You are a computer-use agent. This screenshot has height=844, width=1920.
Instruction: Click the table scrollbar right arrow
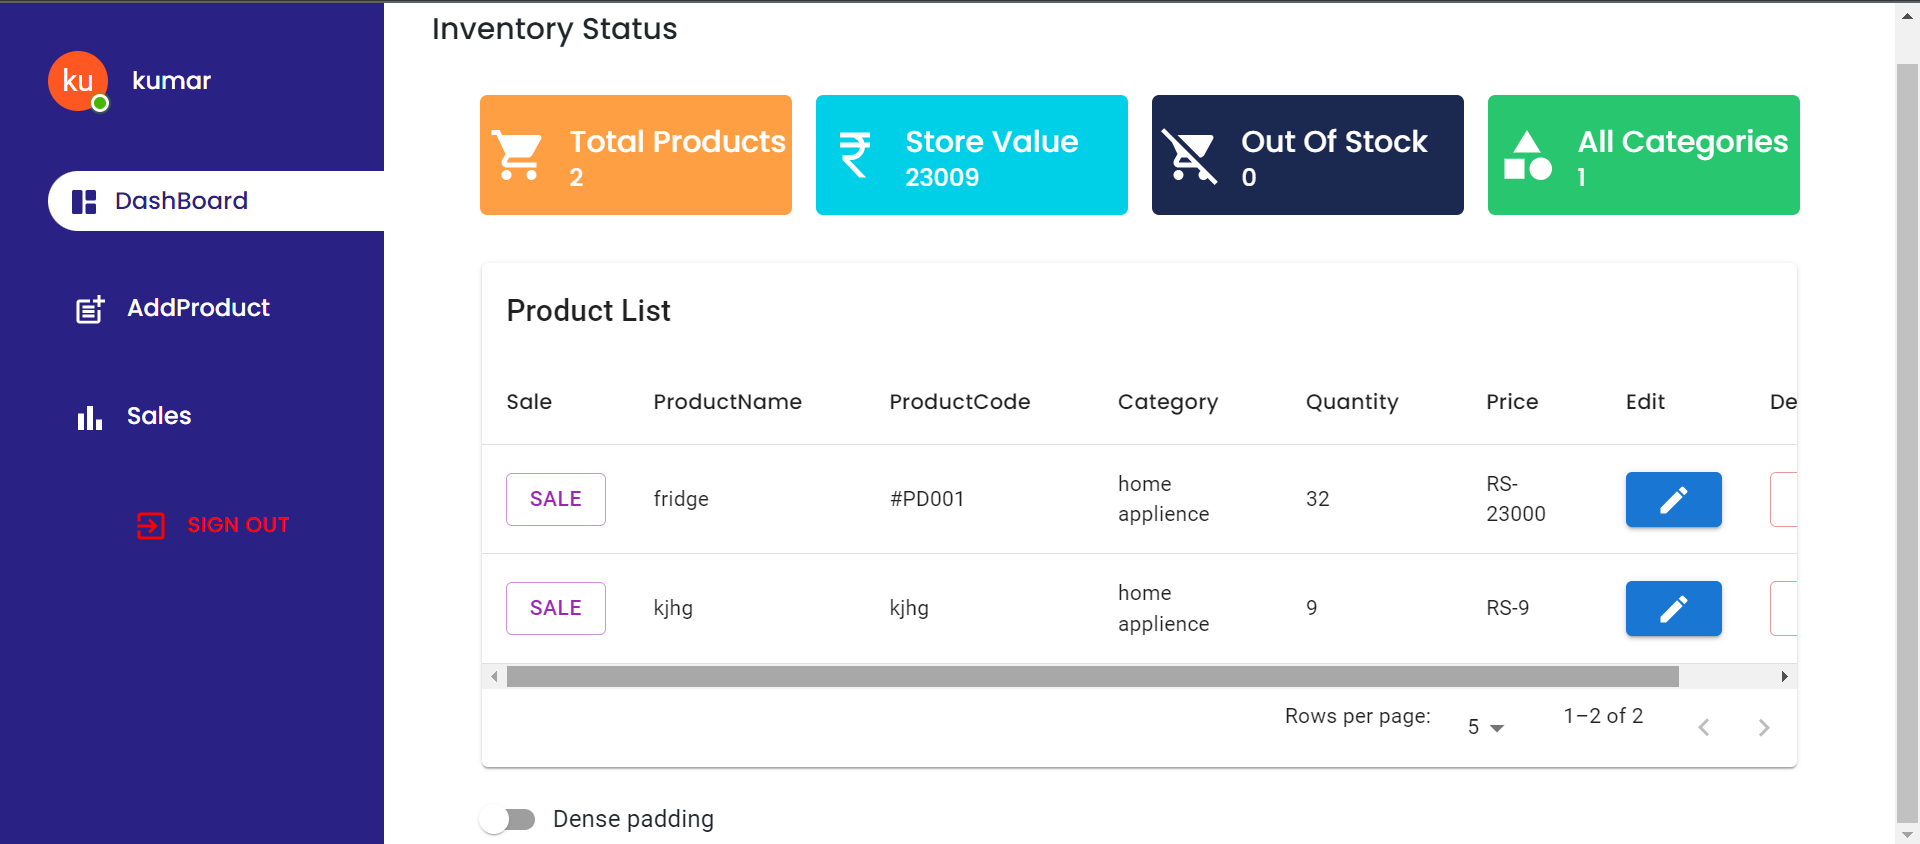tap(1785, 677)
